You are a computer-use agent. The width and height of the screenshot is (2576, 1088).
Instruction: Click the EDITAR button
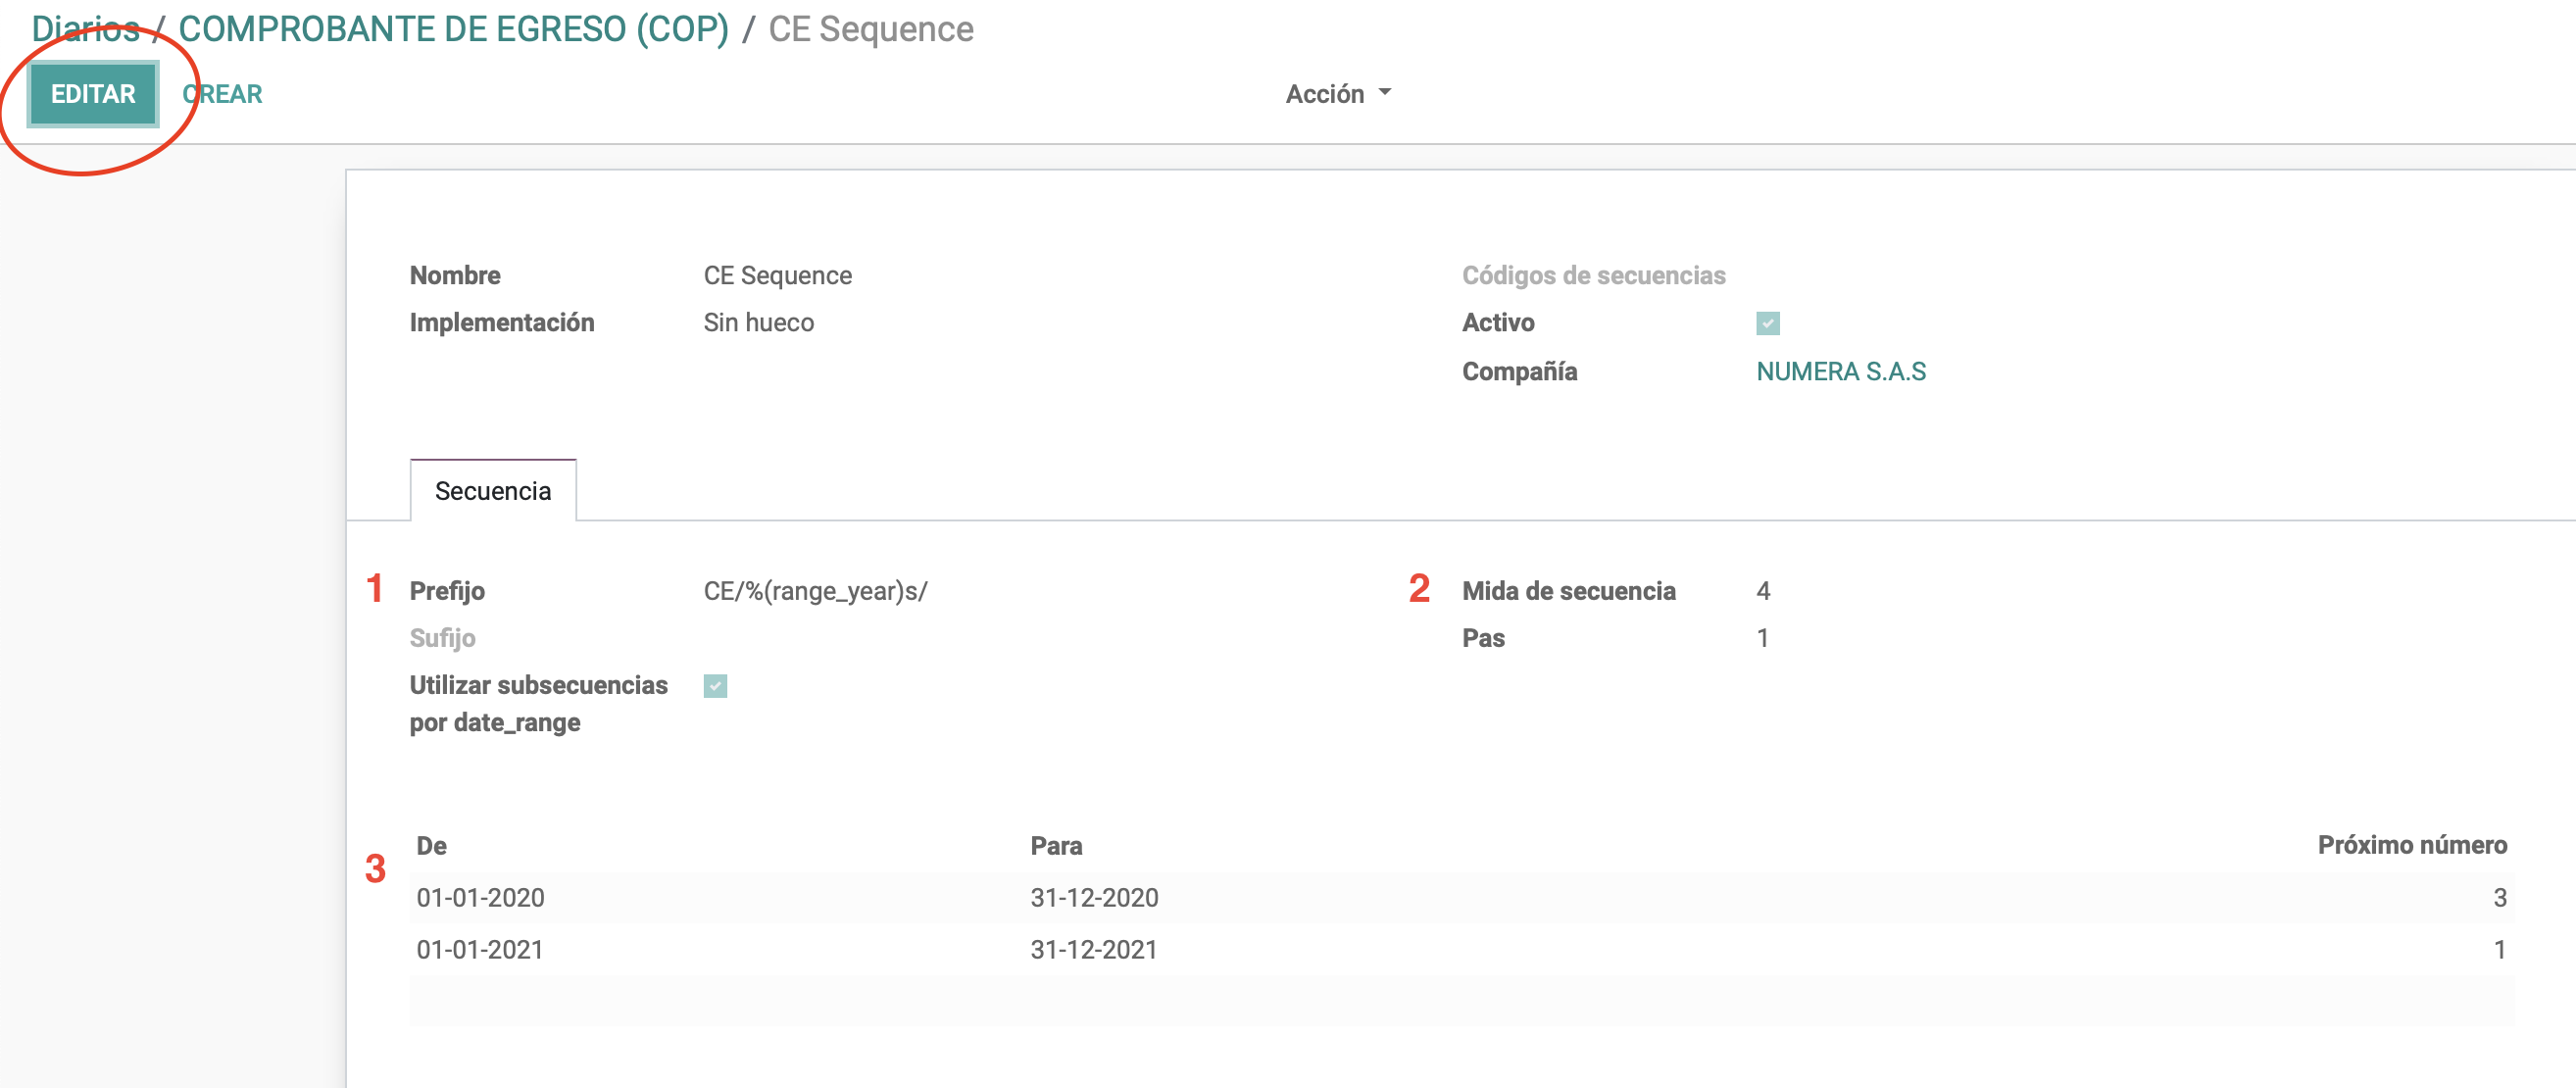pos(93,94)
